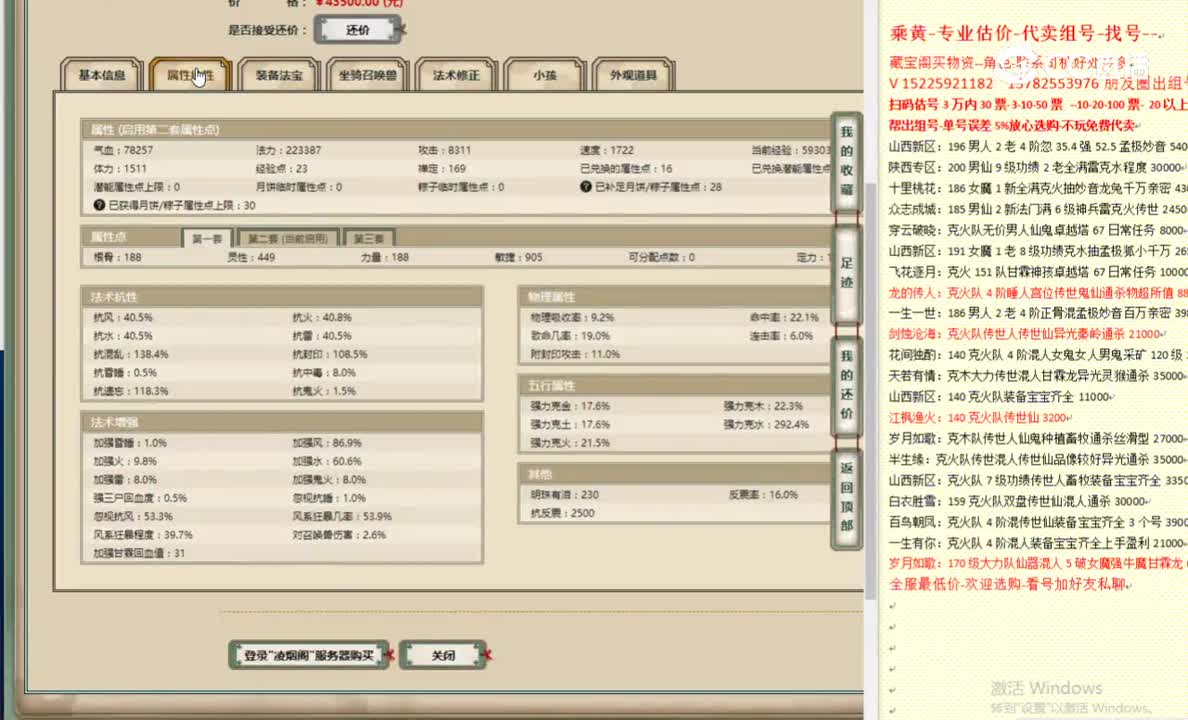The height and width of the screenshot is (720, 1188).
Task: Click the 乘黄-专业估价-代卖组号-找号 title in document
Action: [1024, 33]
